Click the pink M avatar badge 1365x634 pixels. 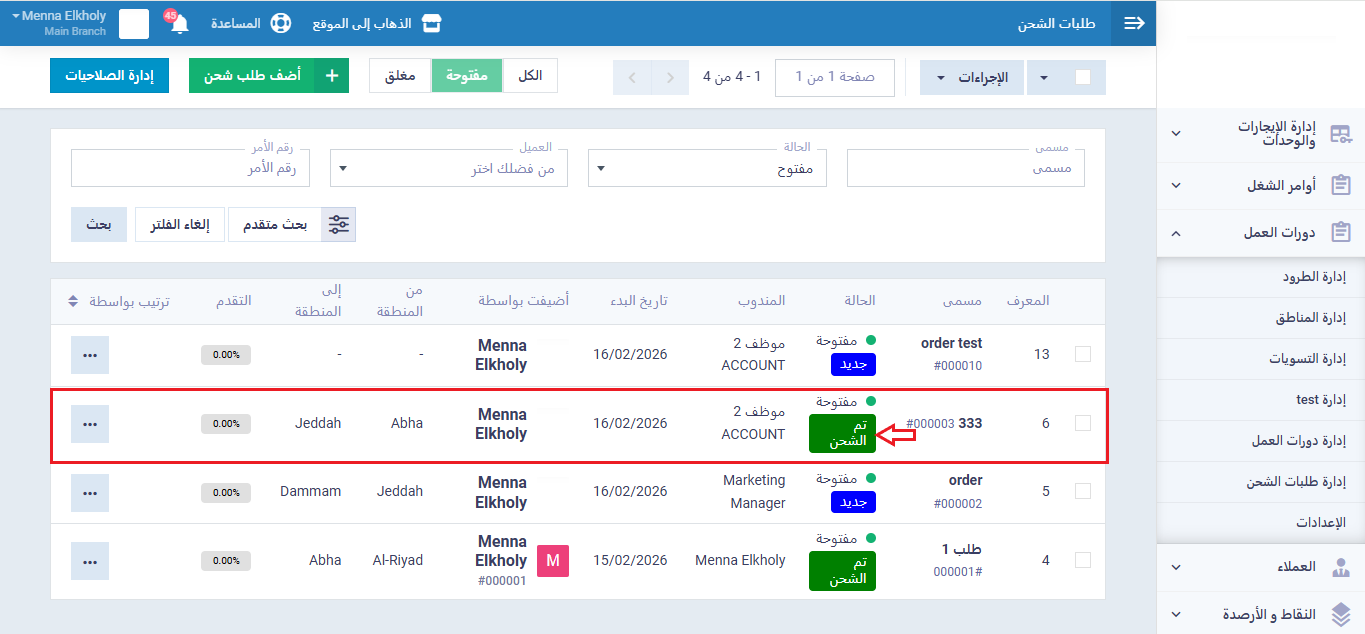[x=553, y=561]
